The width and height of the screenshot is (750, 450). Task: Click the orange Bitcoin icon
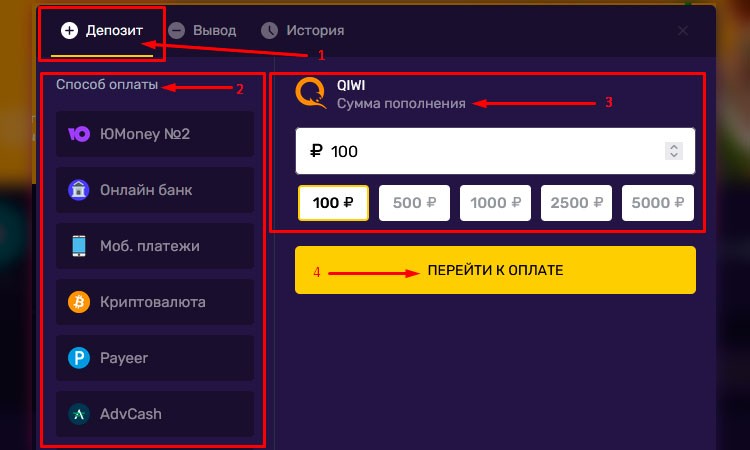pyautogui.click(x=79, y=302)
